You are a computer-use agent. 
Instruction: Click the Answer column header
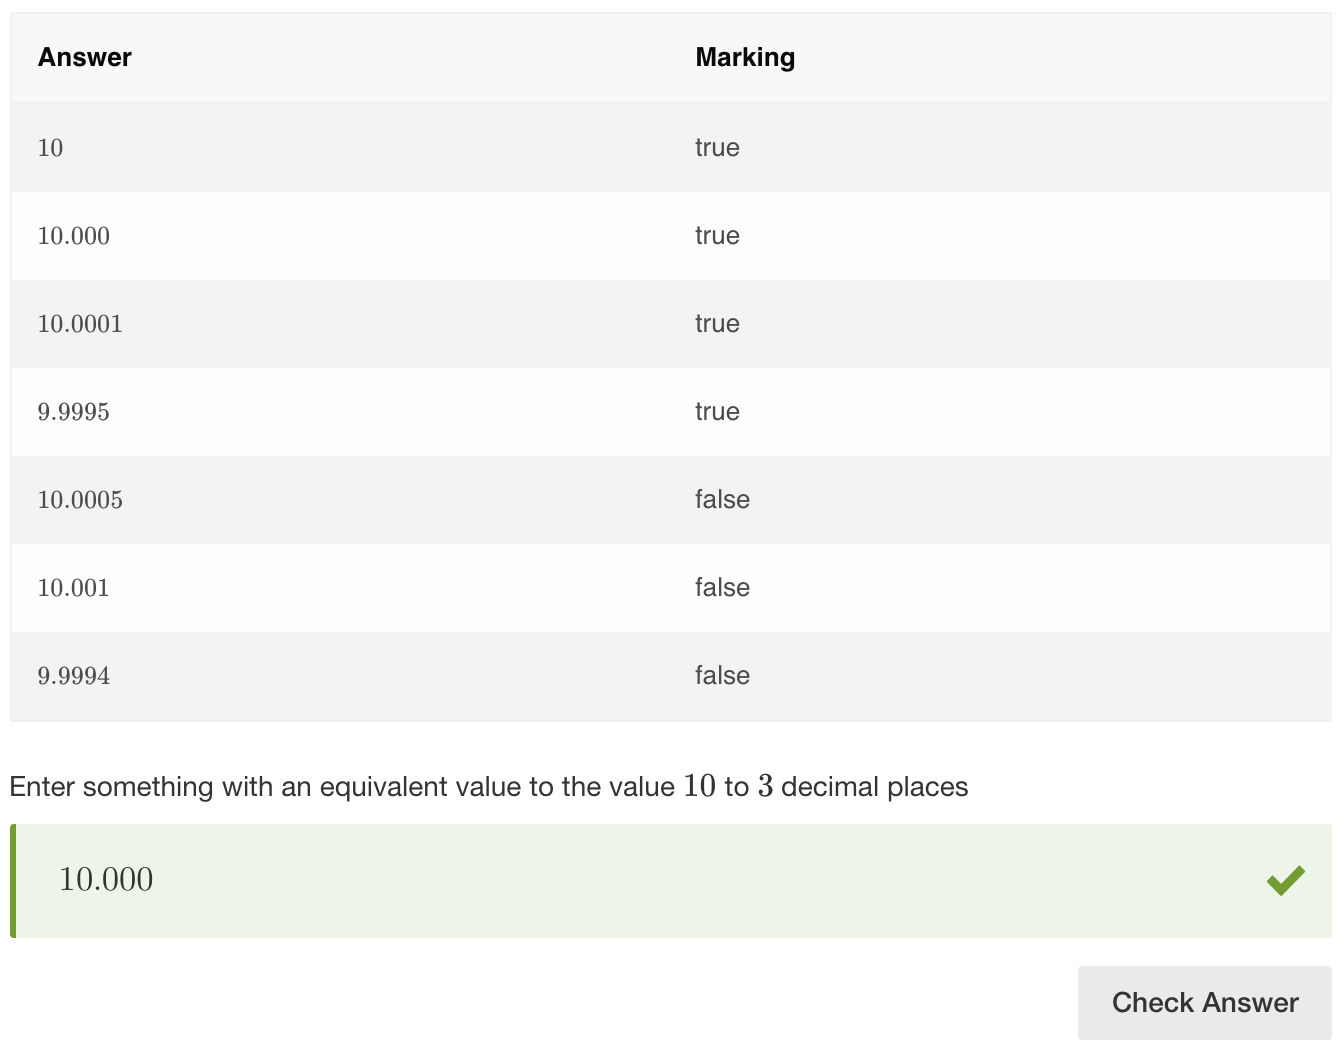click(84, 57)
